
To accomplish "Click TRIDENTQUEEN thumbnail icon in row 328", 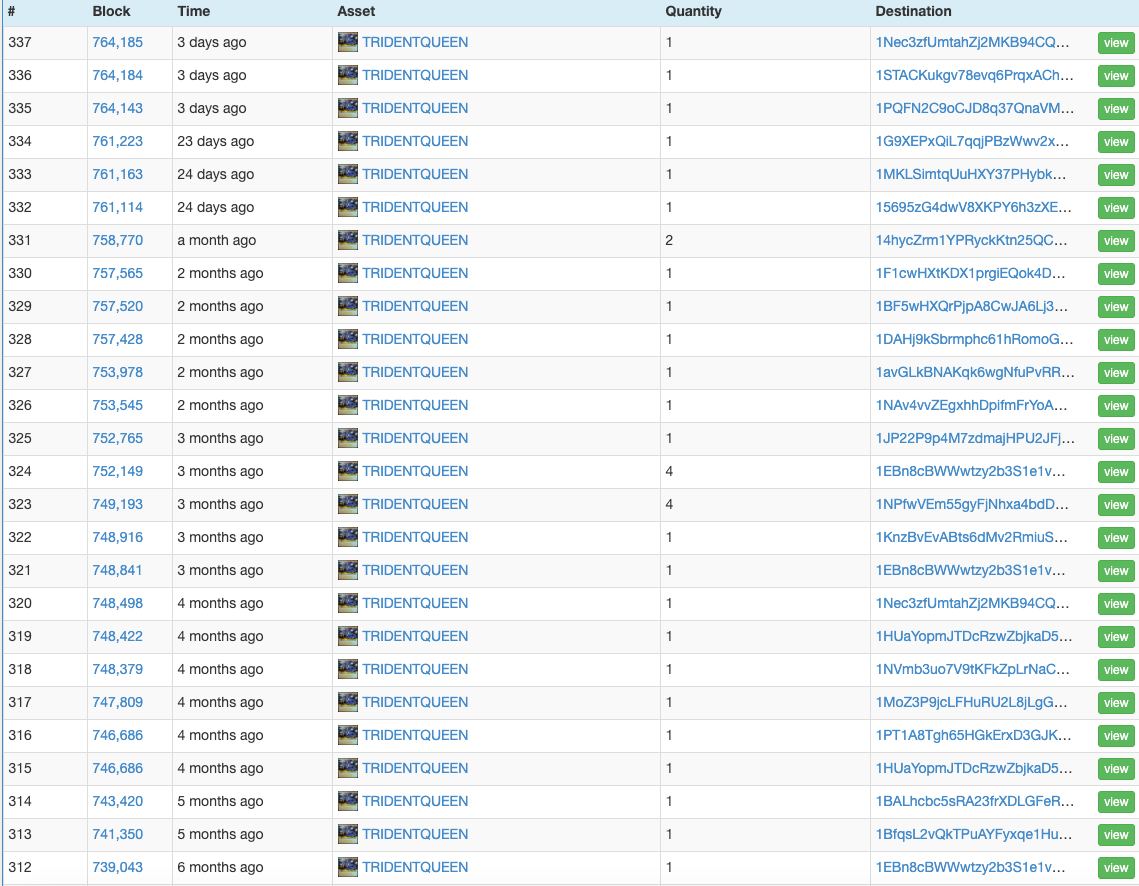I will point(348,339).
